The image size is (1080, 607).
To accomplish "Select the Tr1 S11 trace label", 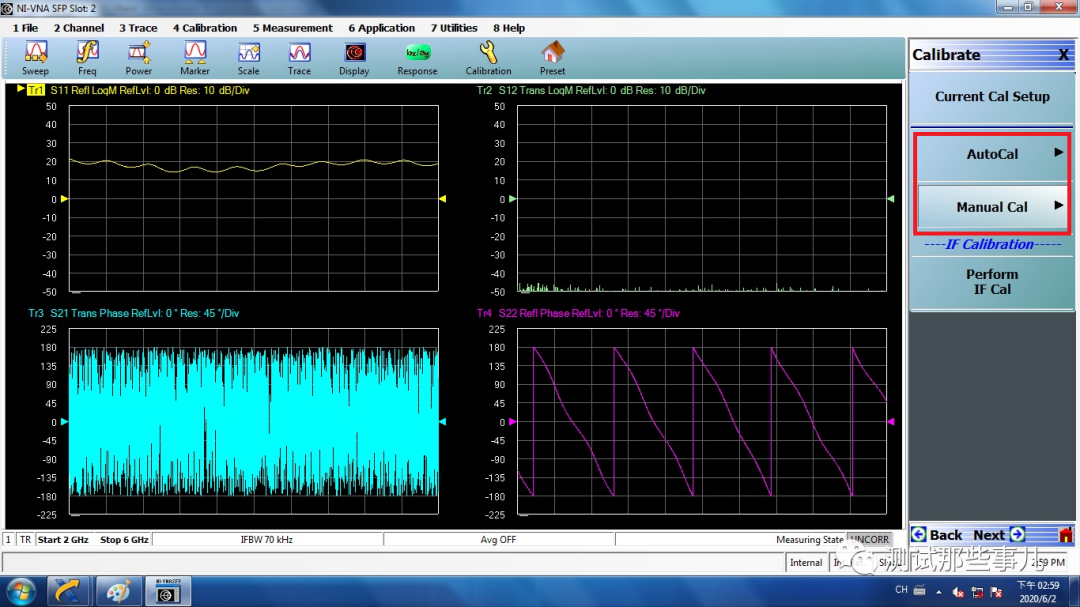I will coord(138,90).
